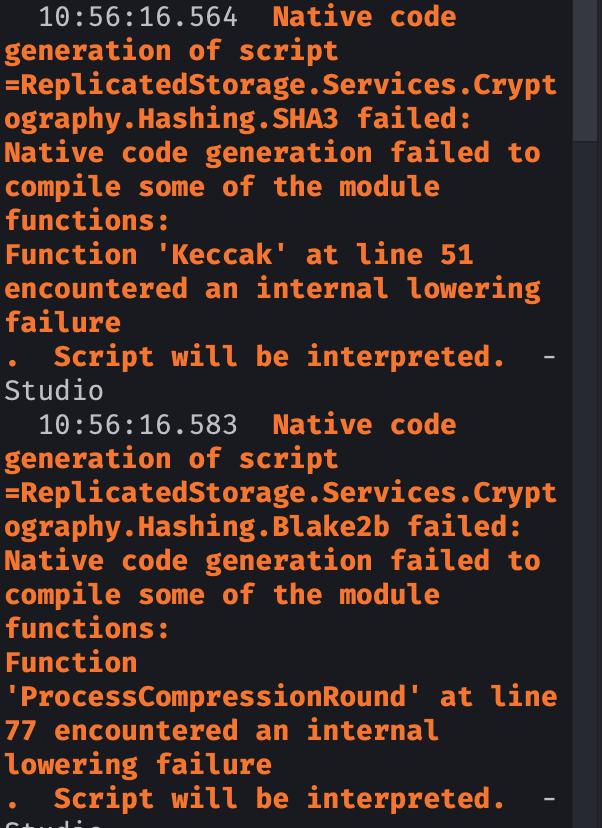Click the 10:56:16.564 timestamp
602x828 pixels.
click(x=138, y=17)
